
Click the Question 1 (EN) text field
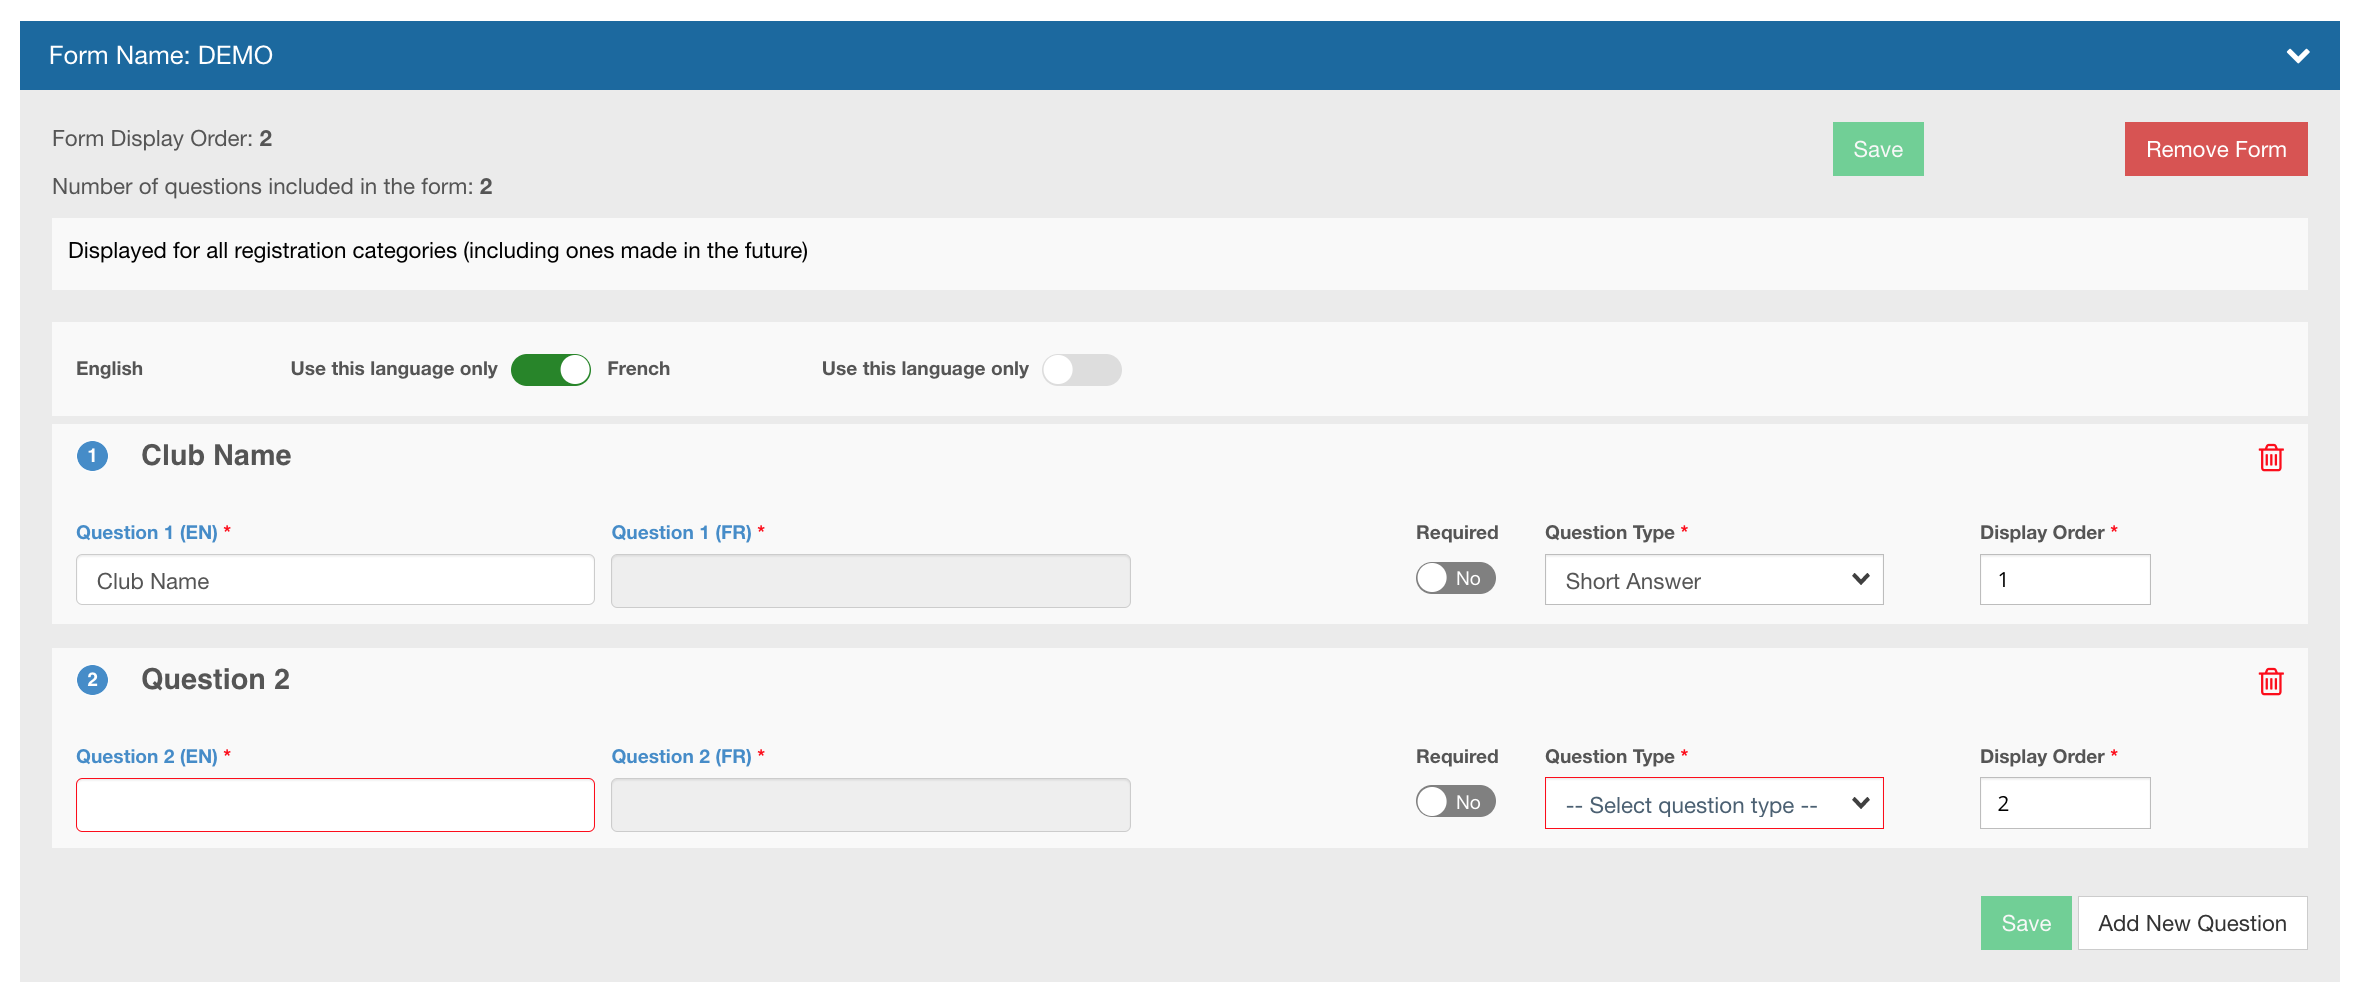pos(335,581)
